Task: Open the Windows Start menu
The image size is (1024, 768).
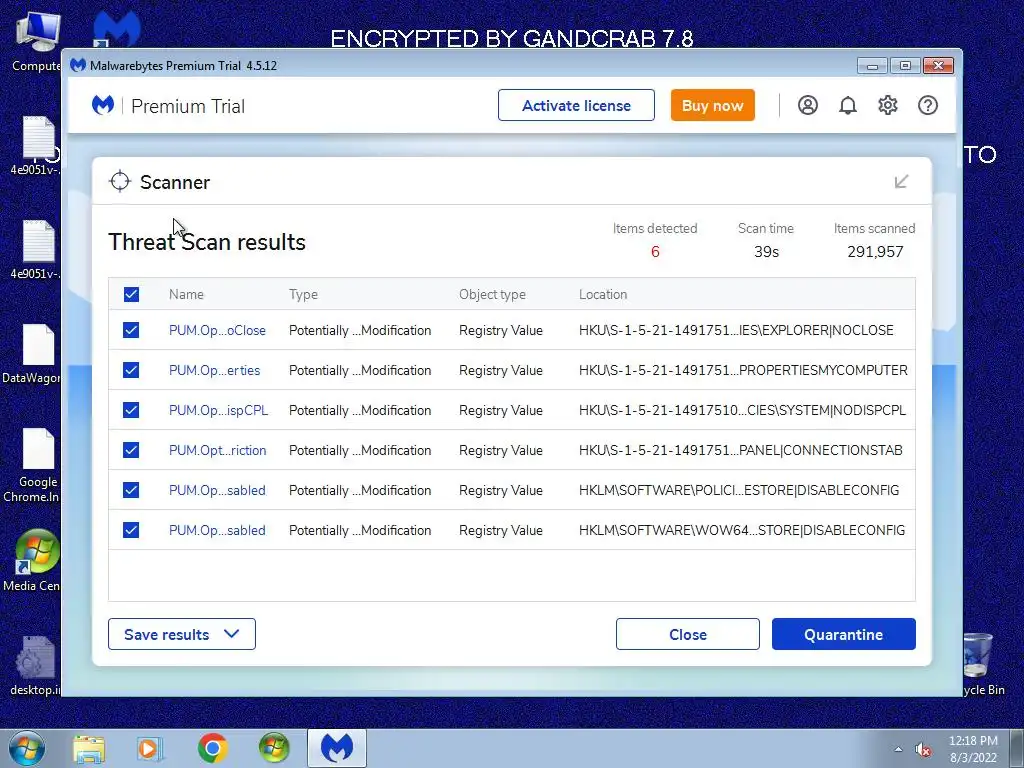Action: click(25, 748)
